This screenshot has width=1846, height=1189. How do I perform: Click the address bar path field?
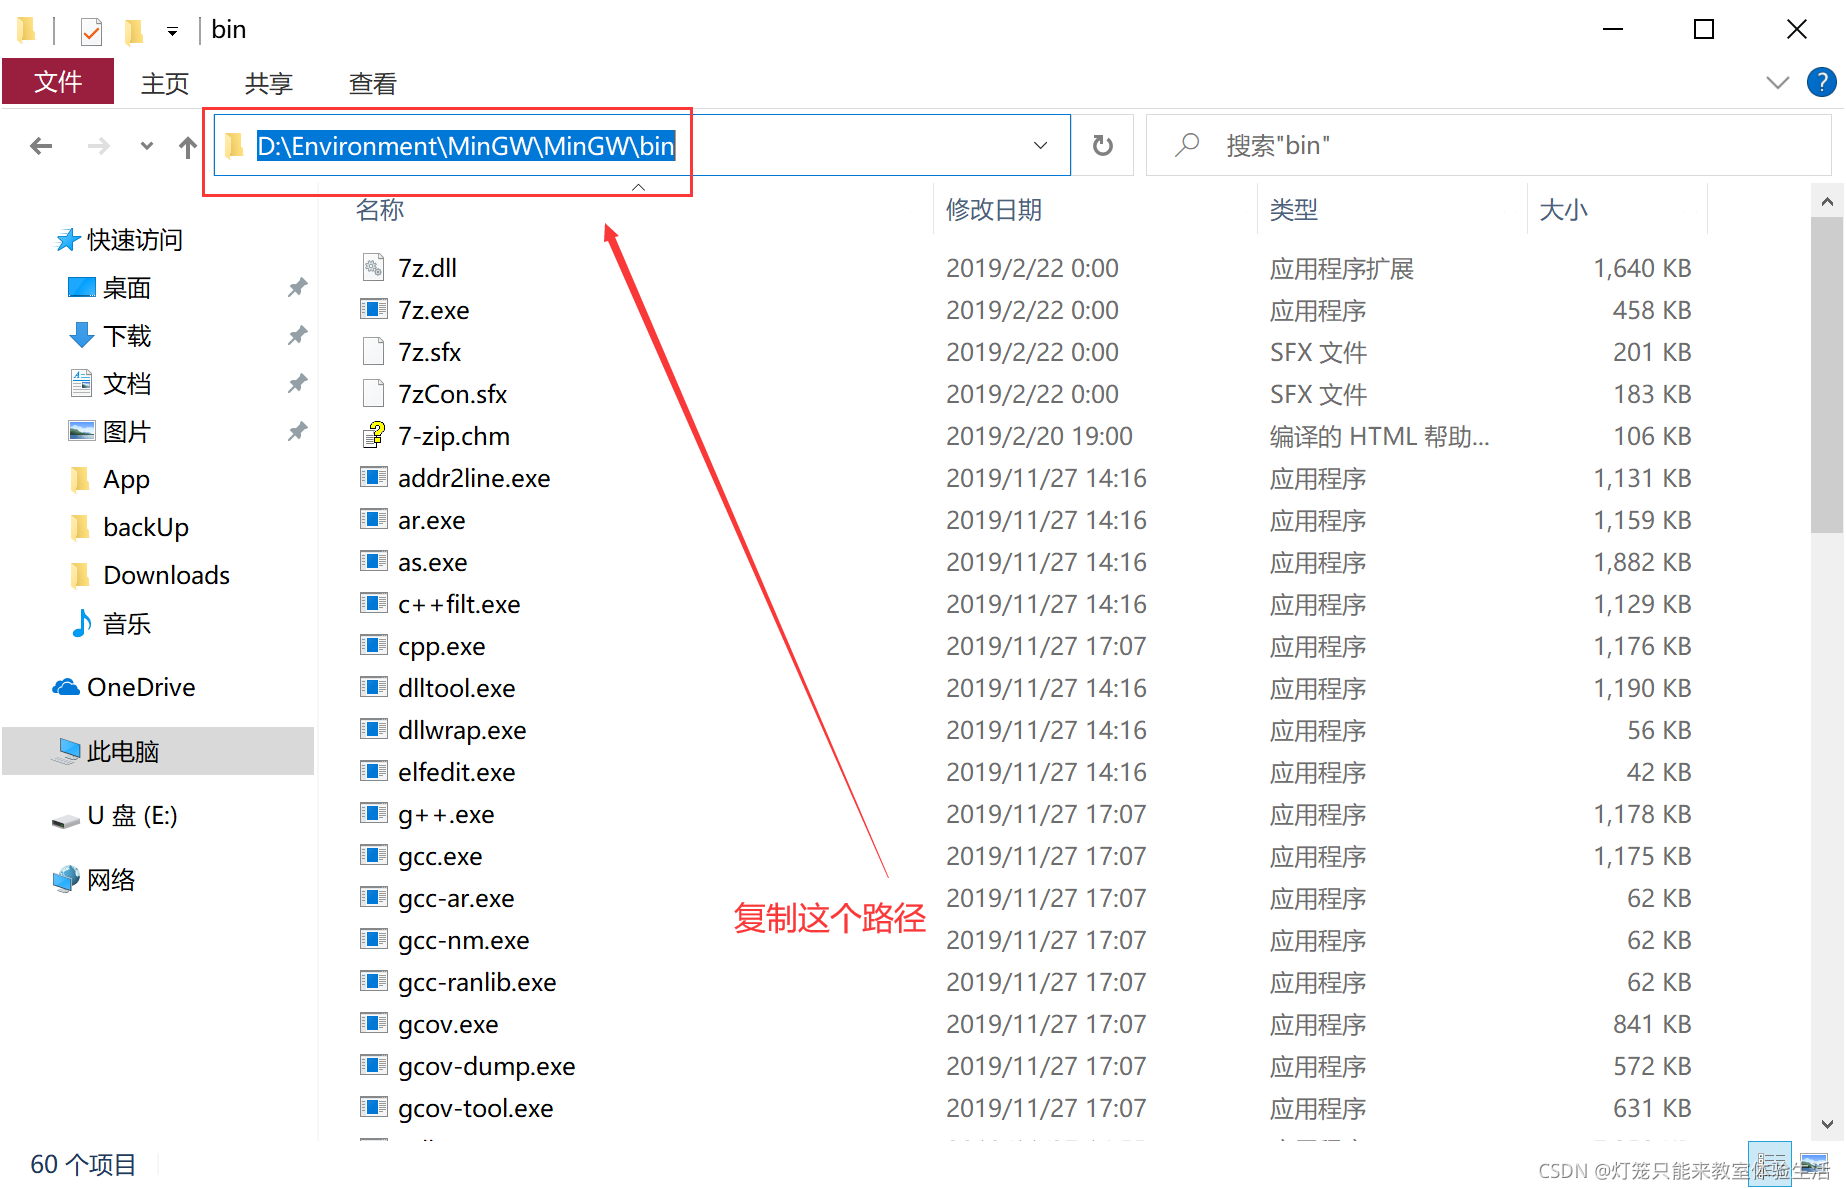pyautogui.click(x=640, y=146)
